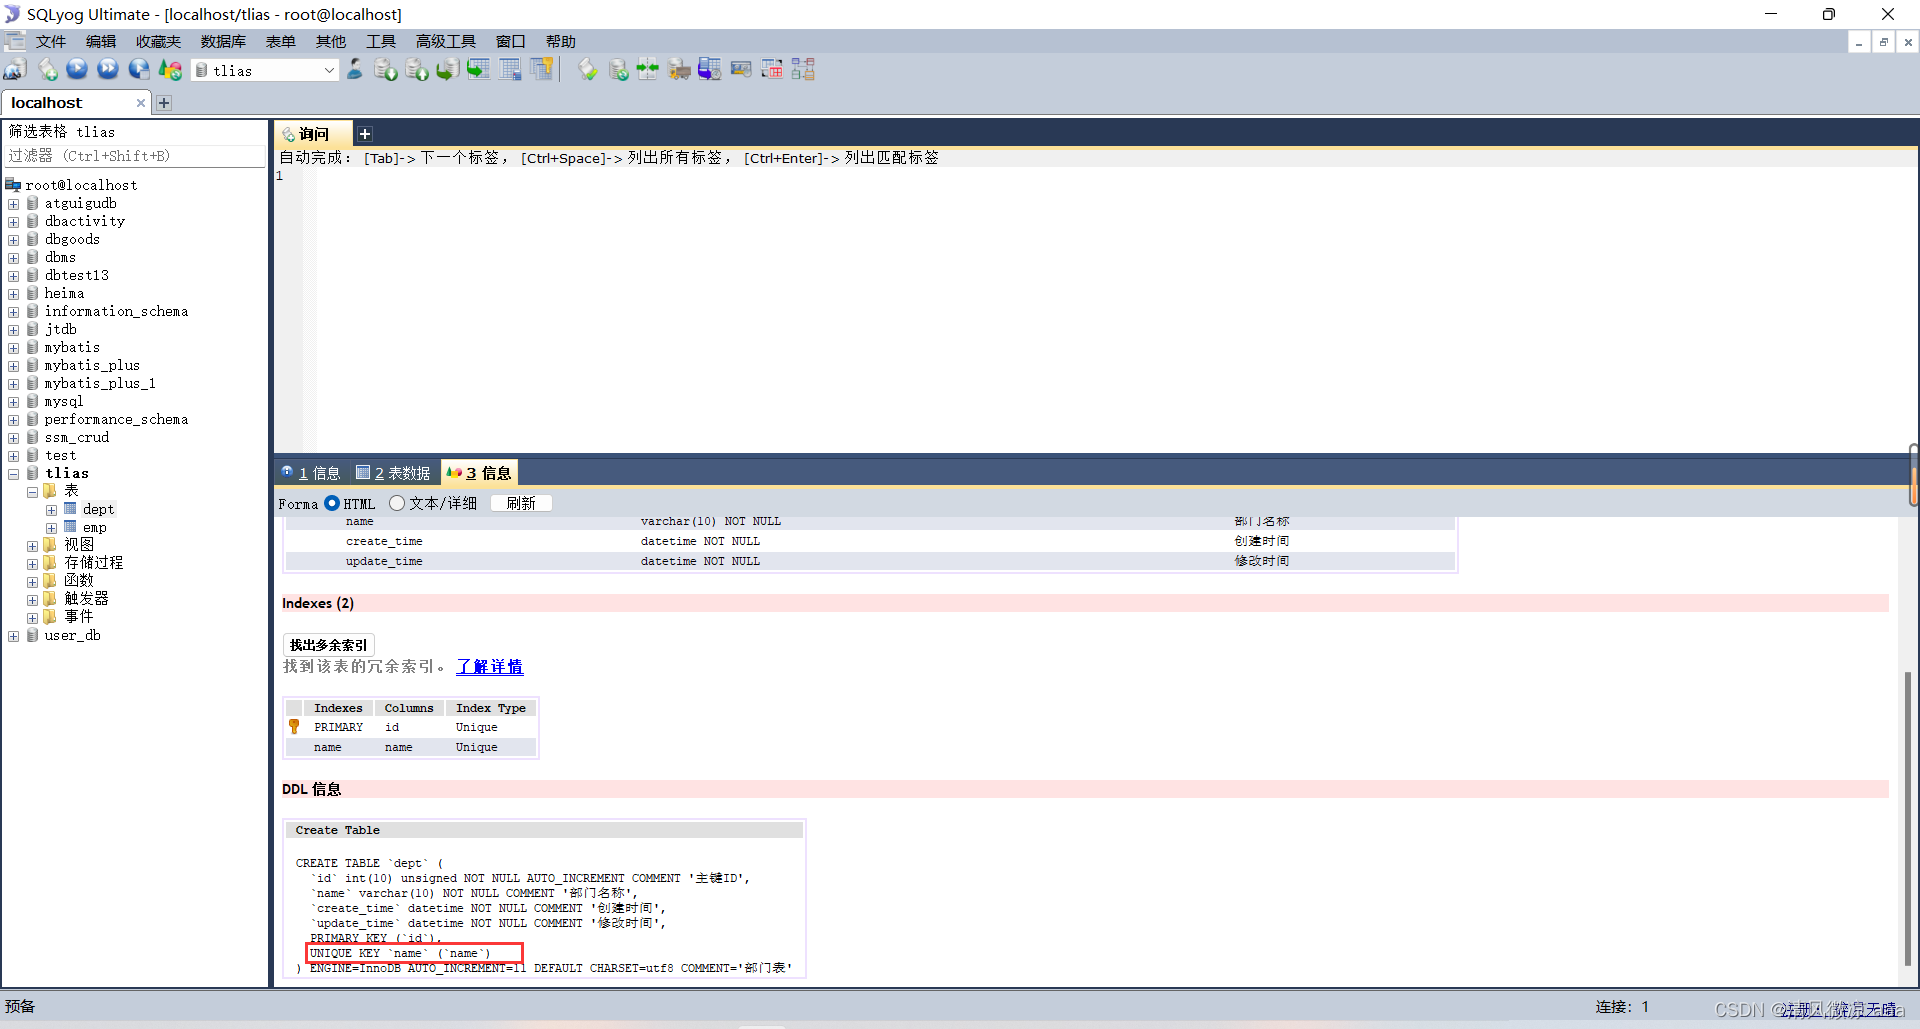The height and width of the screenshot is (1029, 1920).
Task: Click the red grid table toolbar icon
Action: click(772, 70)
